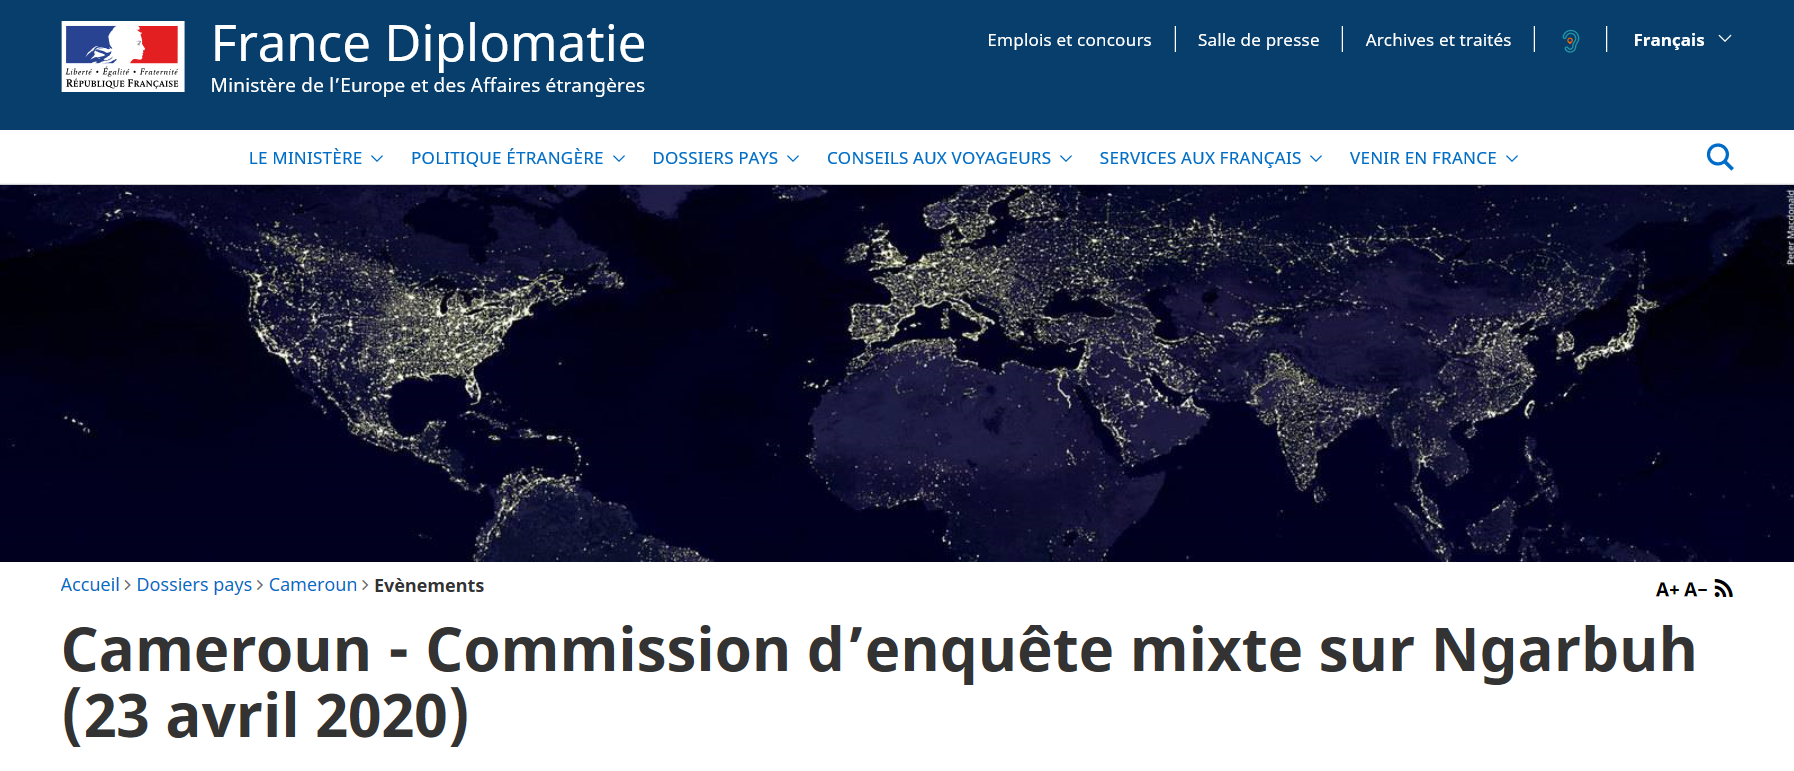Open the search magnifier icon

tap(1719, 157)
